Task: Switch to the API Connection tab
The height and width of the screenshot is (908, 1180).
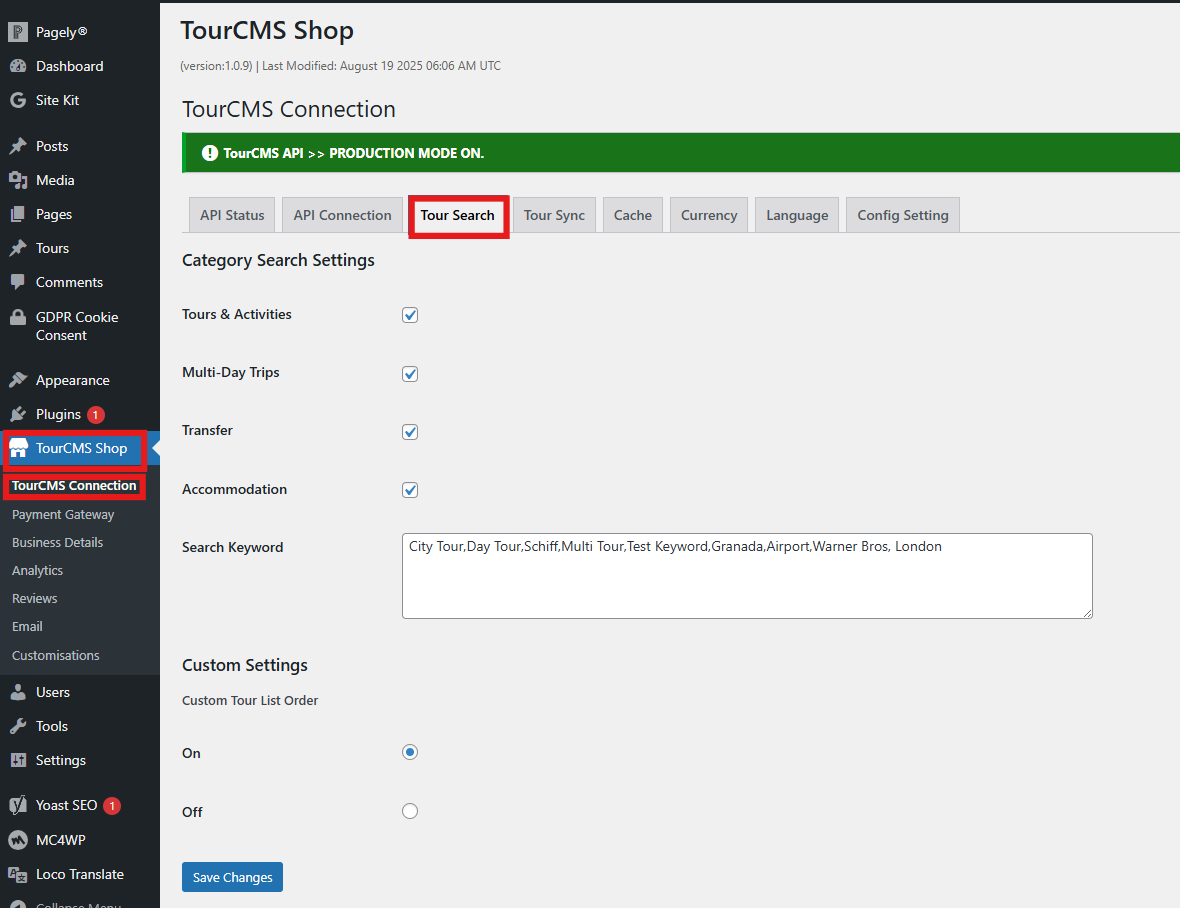Action: pos(342,215)
